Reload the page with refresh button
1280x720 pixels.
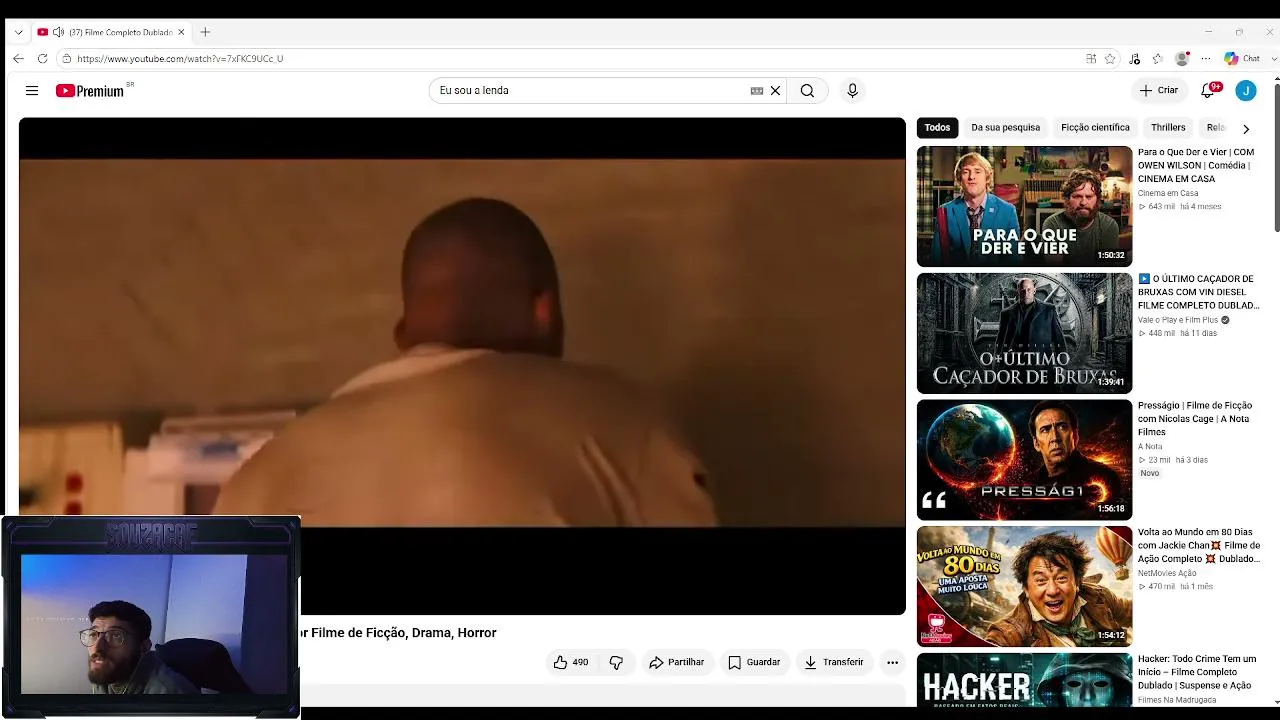pos(42,59)
